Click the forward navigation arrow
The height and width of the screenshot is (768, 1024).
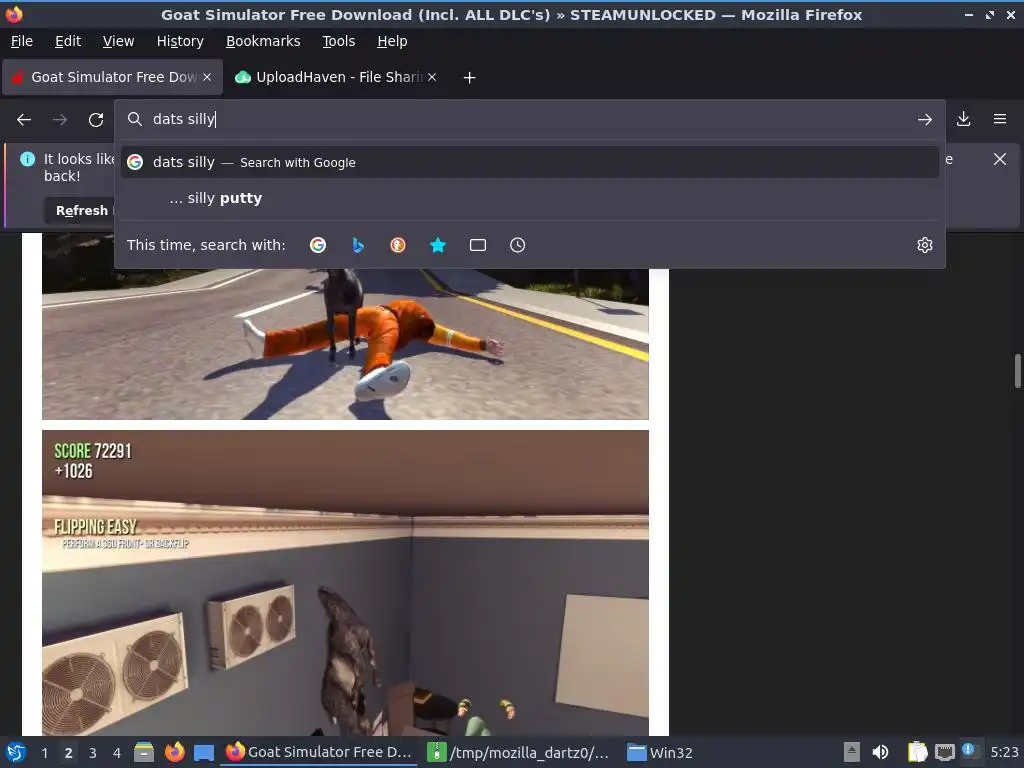60,120
